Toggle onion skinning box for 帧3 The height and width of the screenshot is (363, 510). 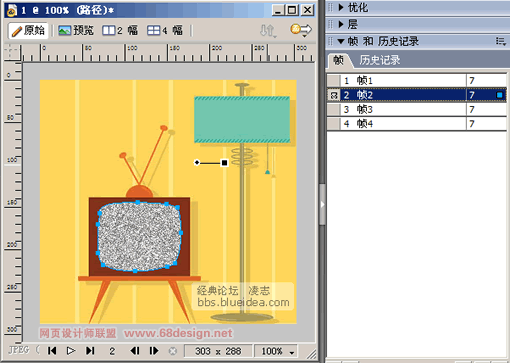333,109
